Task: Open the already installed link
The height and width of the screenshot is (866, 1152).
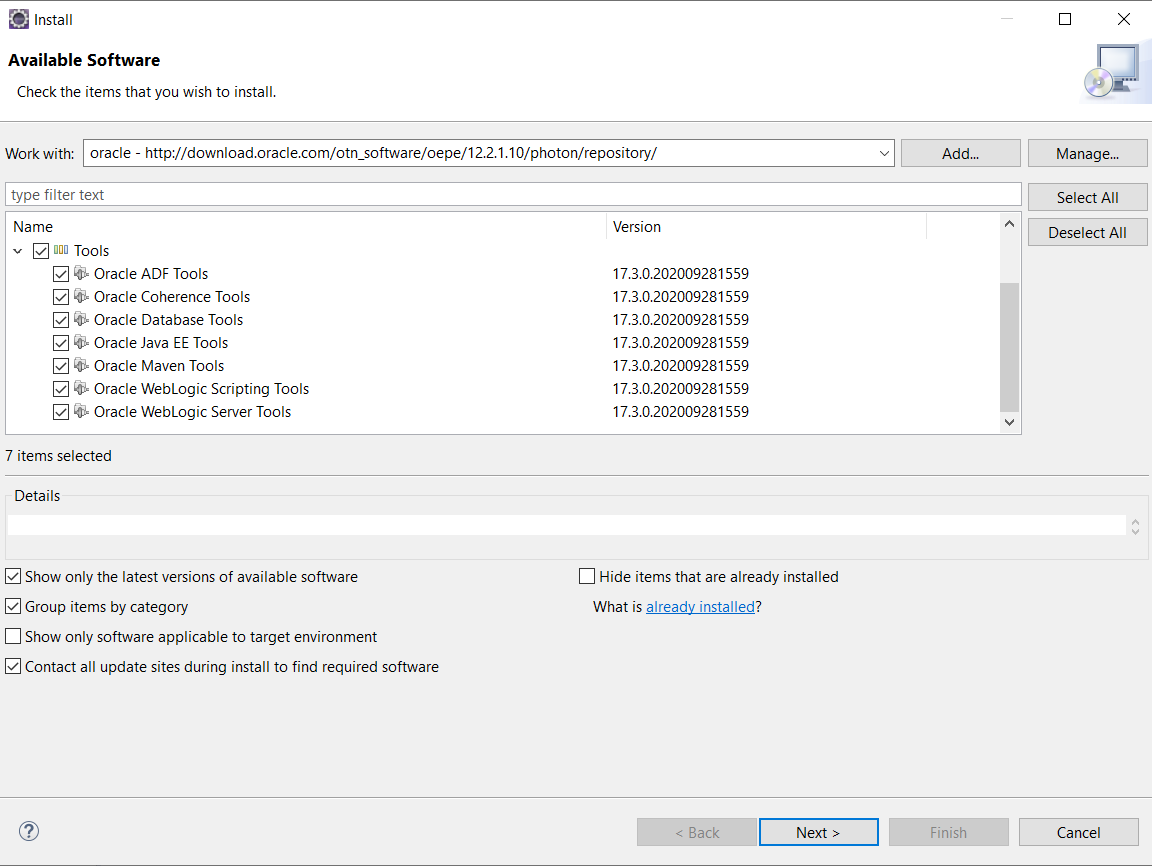Action: 700,607
